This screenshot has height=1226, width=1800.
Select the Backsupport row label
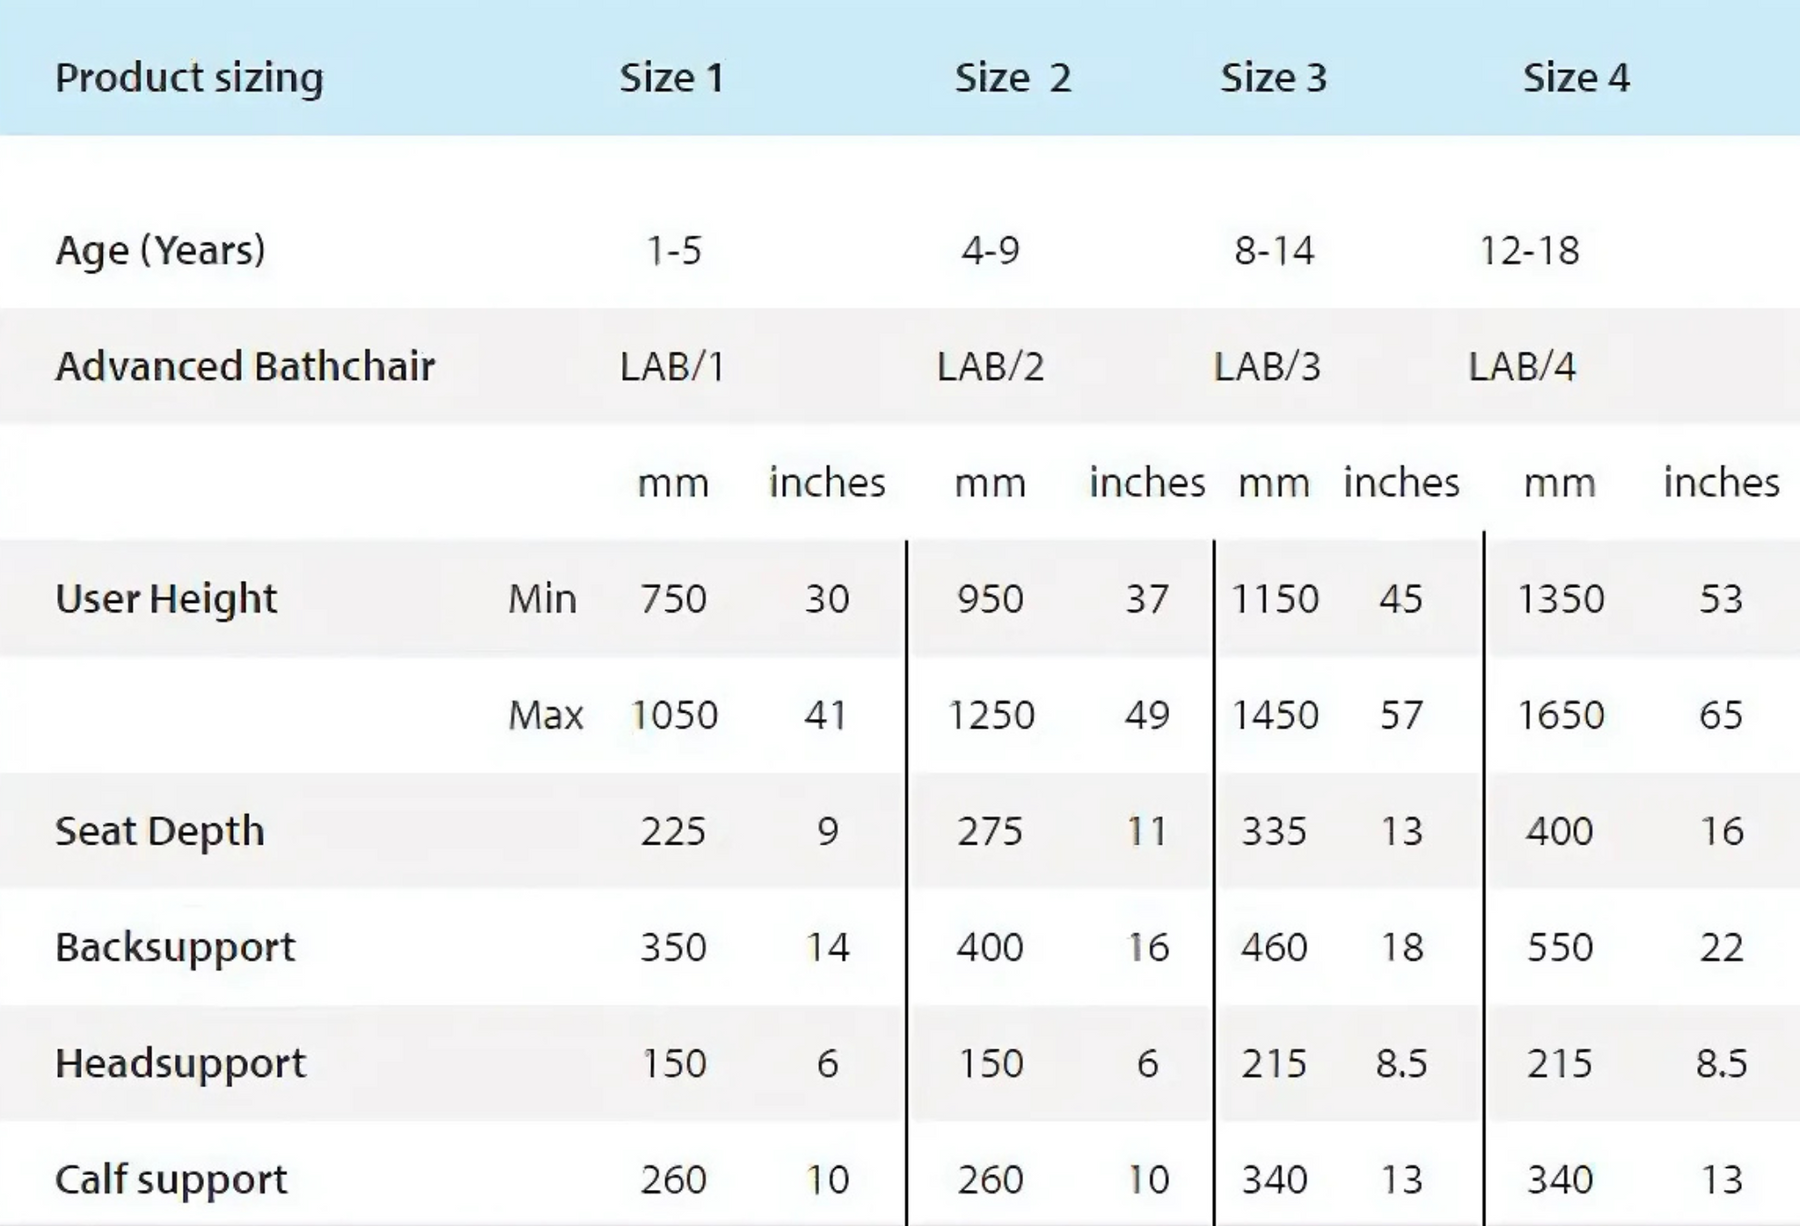click(x=175, y=947)
